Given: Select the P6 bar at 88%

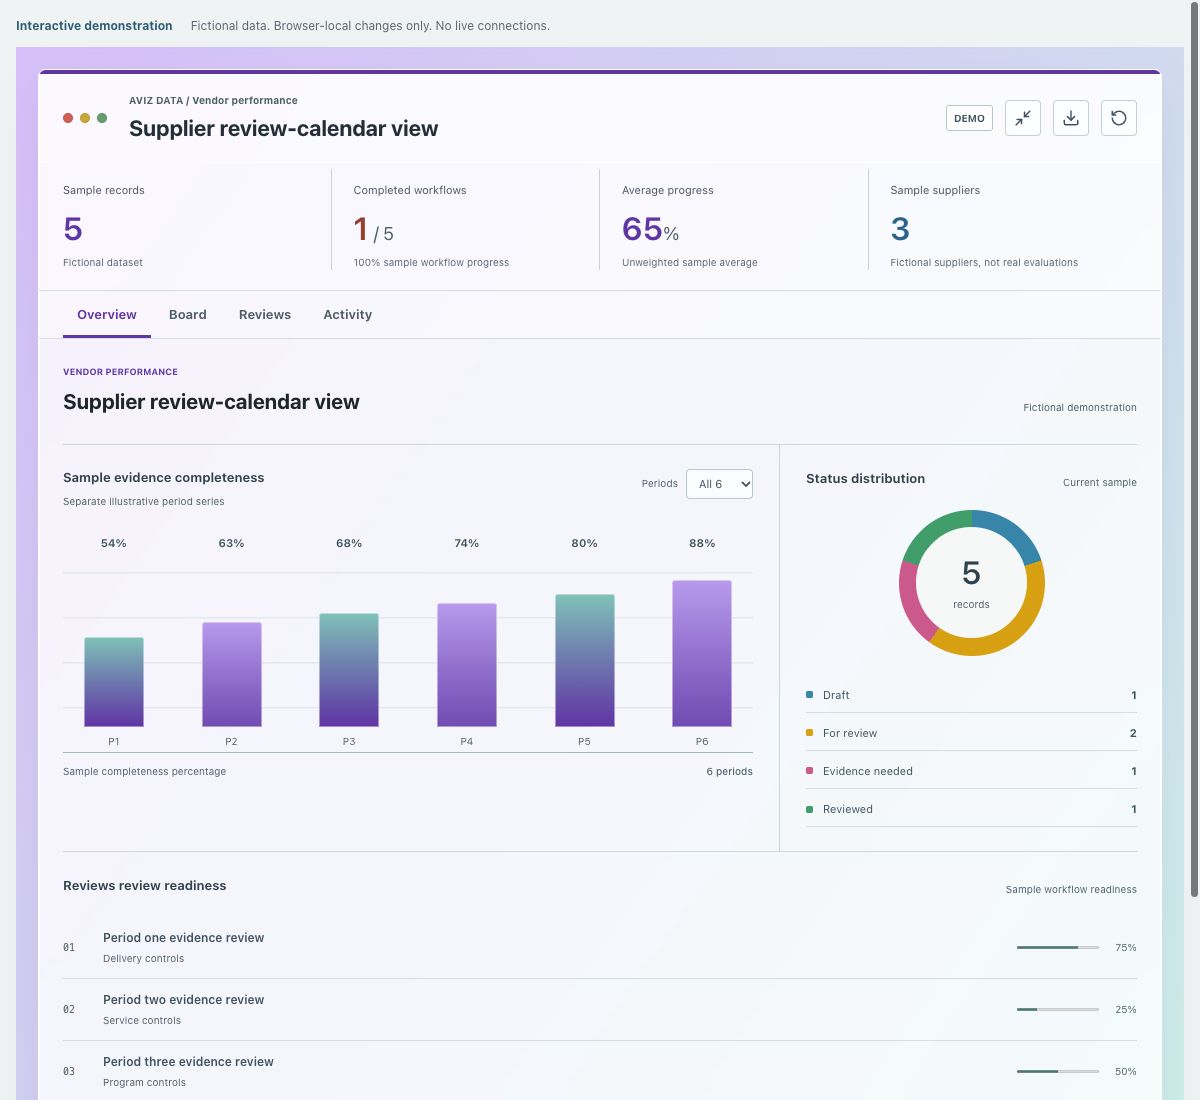Looking at the screenshot, I should pyautogui.click(x=702, y=653).
